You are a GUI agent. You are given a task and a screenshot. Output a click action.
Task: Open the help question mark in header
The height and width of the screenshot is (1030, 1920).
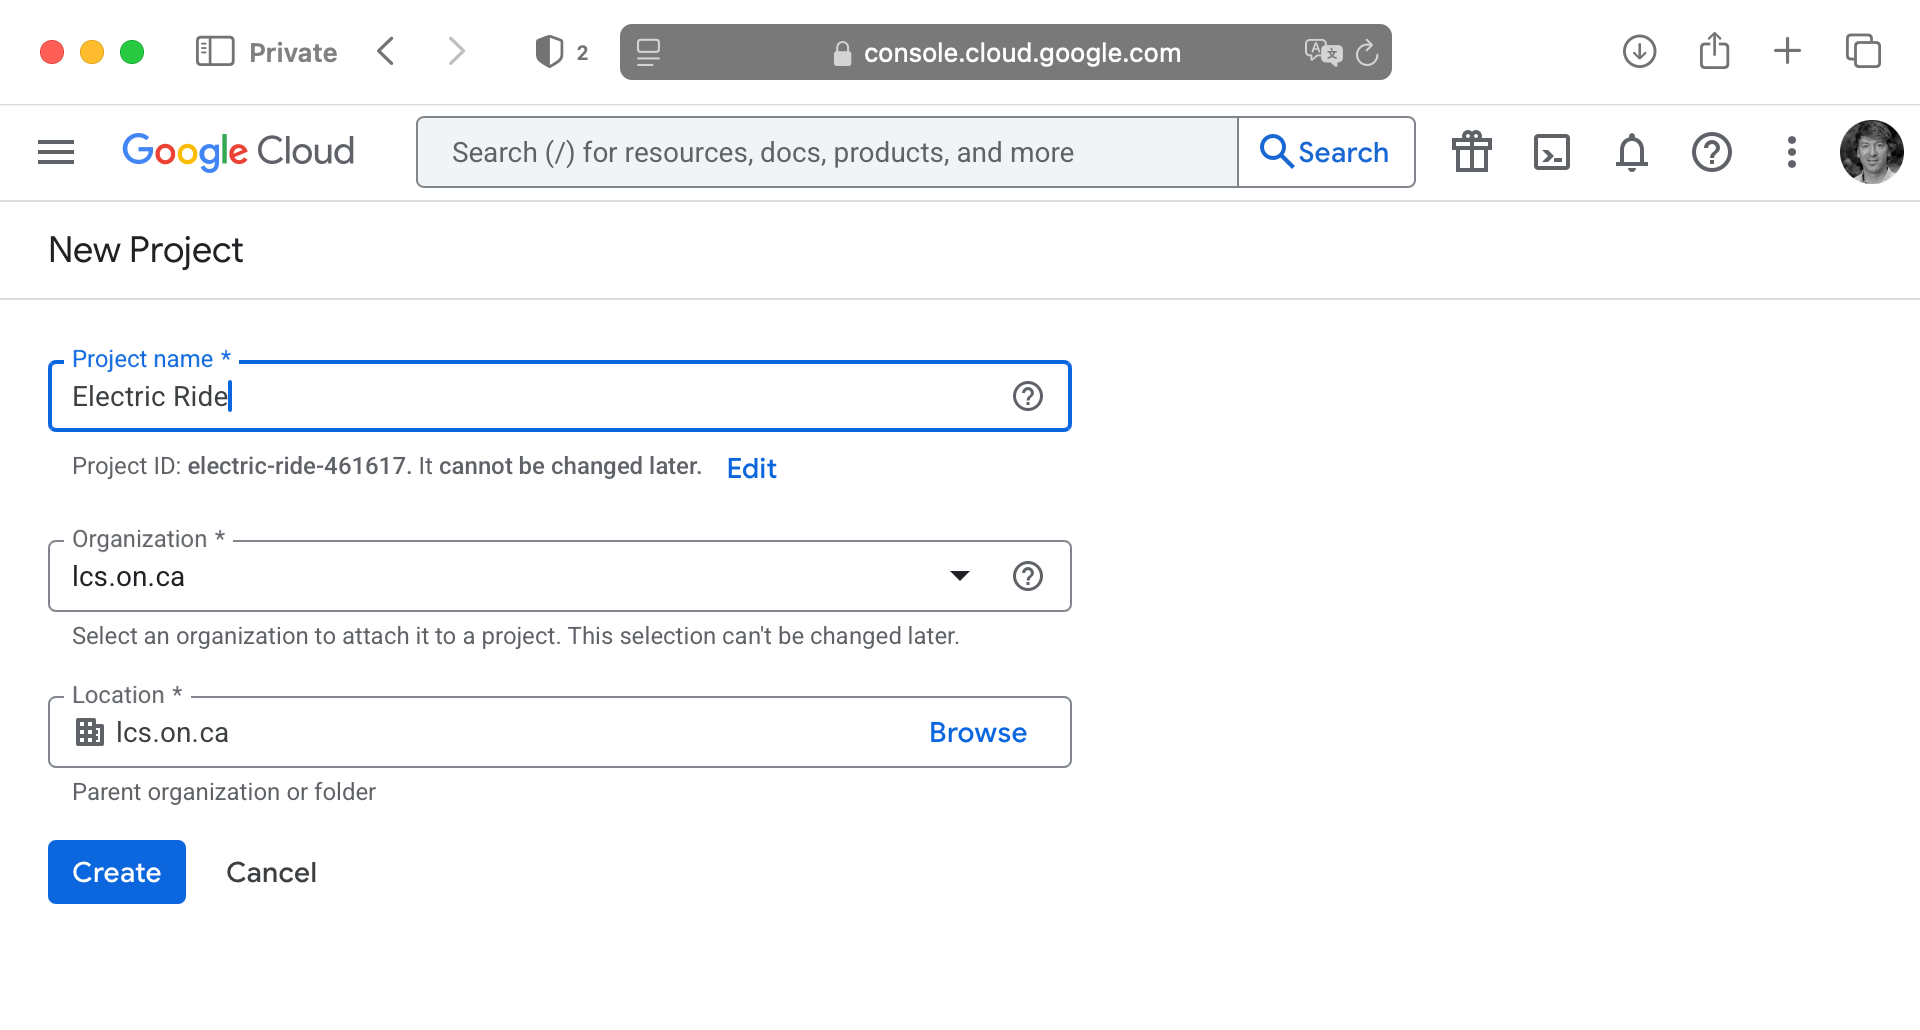coord(1712,152)
